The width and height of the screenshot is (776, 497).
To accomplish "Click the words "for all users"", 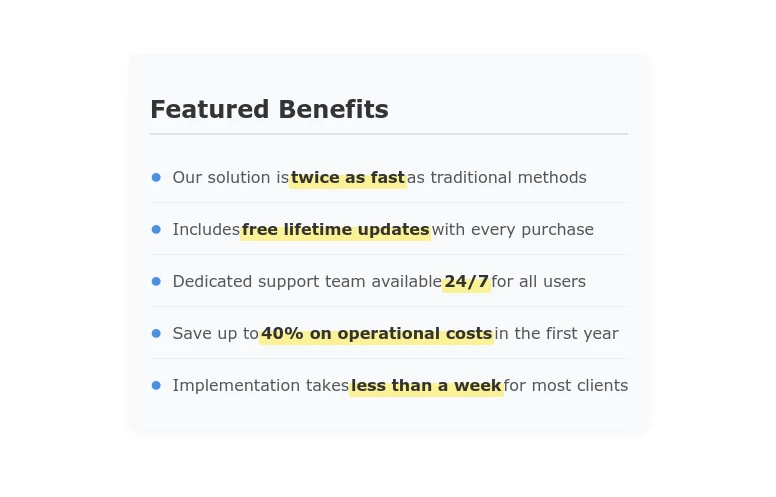I will pyautogui.click(x=538, y=282).
